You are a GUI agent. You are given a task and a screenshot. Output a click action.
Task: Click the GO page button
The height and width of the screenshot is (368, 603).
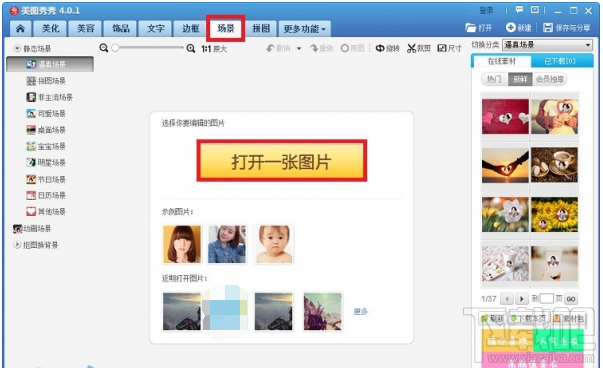pyautogui.click(x=571, y=299)
